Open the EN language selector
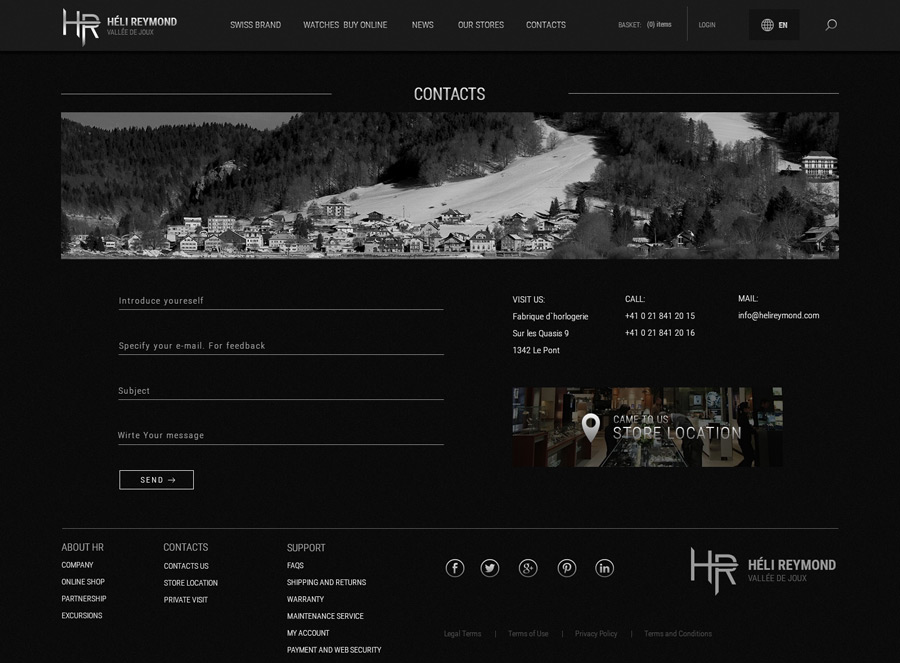The image size is (900, 663). pos(775,24)
